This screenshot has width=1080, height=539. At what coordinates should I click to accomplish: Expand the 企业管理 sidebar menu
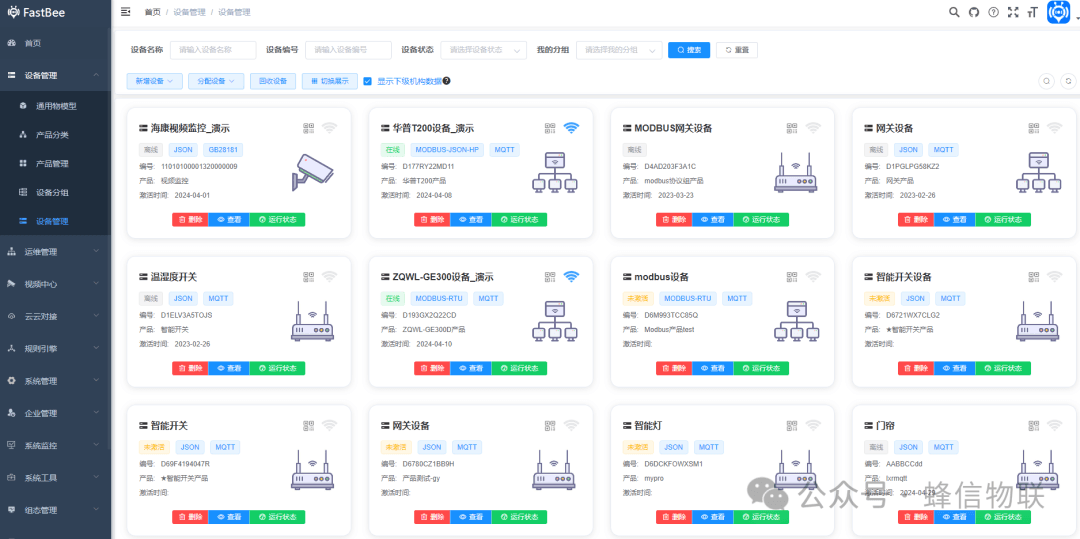coord(55,413)
